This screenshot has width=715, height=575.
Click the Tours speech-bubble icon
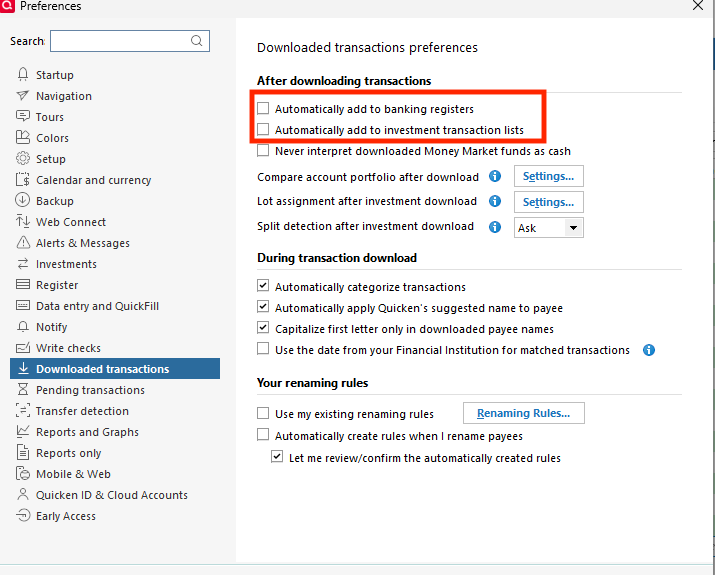pos(23,116)
